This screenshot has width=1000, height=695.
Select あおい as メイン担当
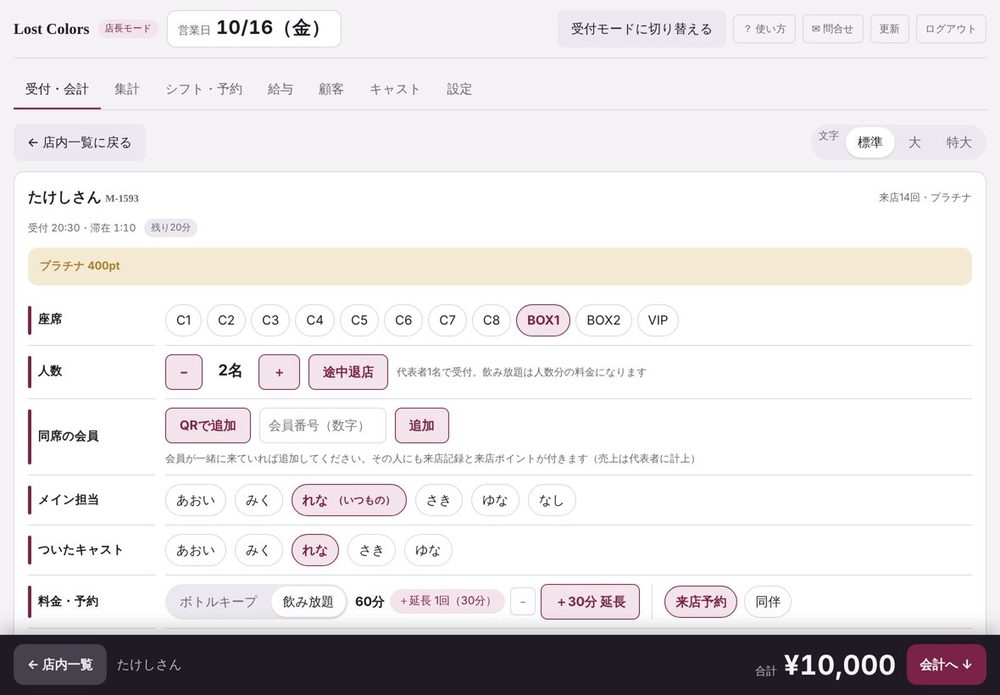(x=196, y=501)
